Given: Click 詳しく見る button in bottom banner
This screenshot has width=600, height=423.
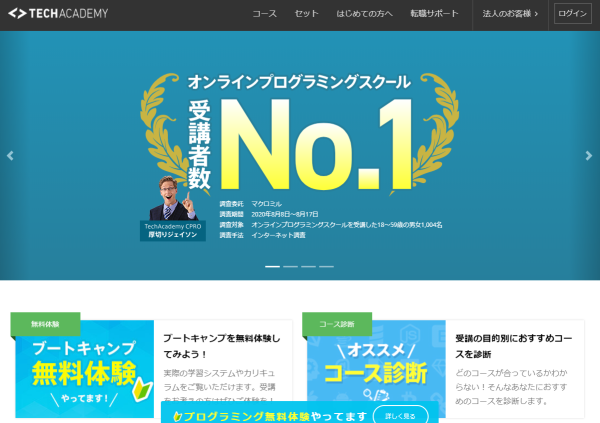Looking at the screenshot, I should click(400, 416).
